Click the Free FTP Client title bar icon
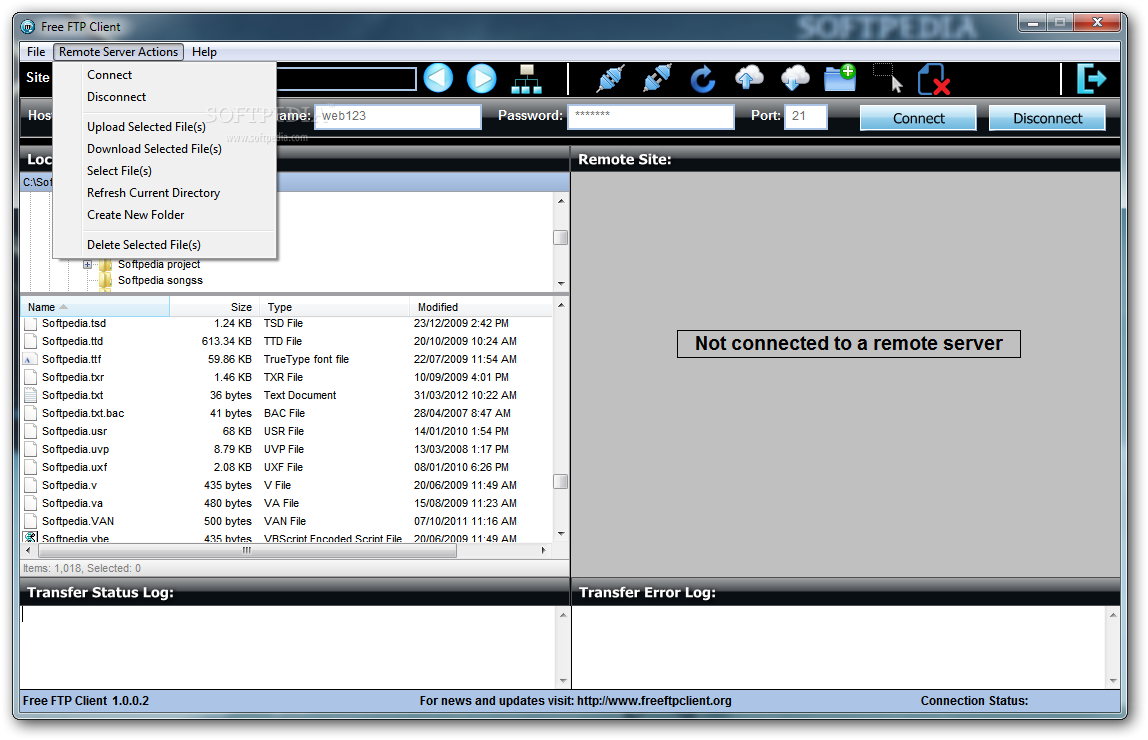1148x740 pixels. click(28, 27)
